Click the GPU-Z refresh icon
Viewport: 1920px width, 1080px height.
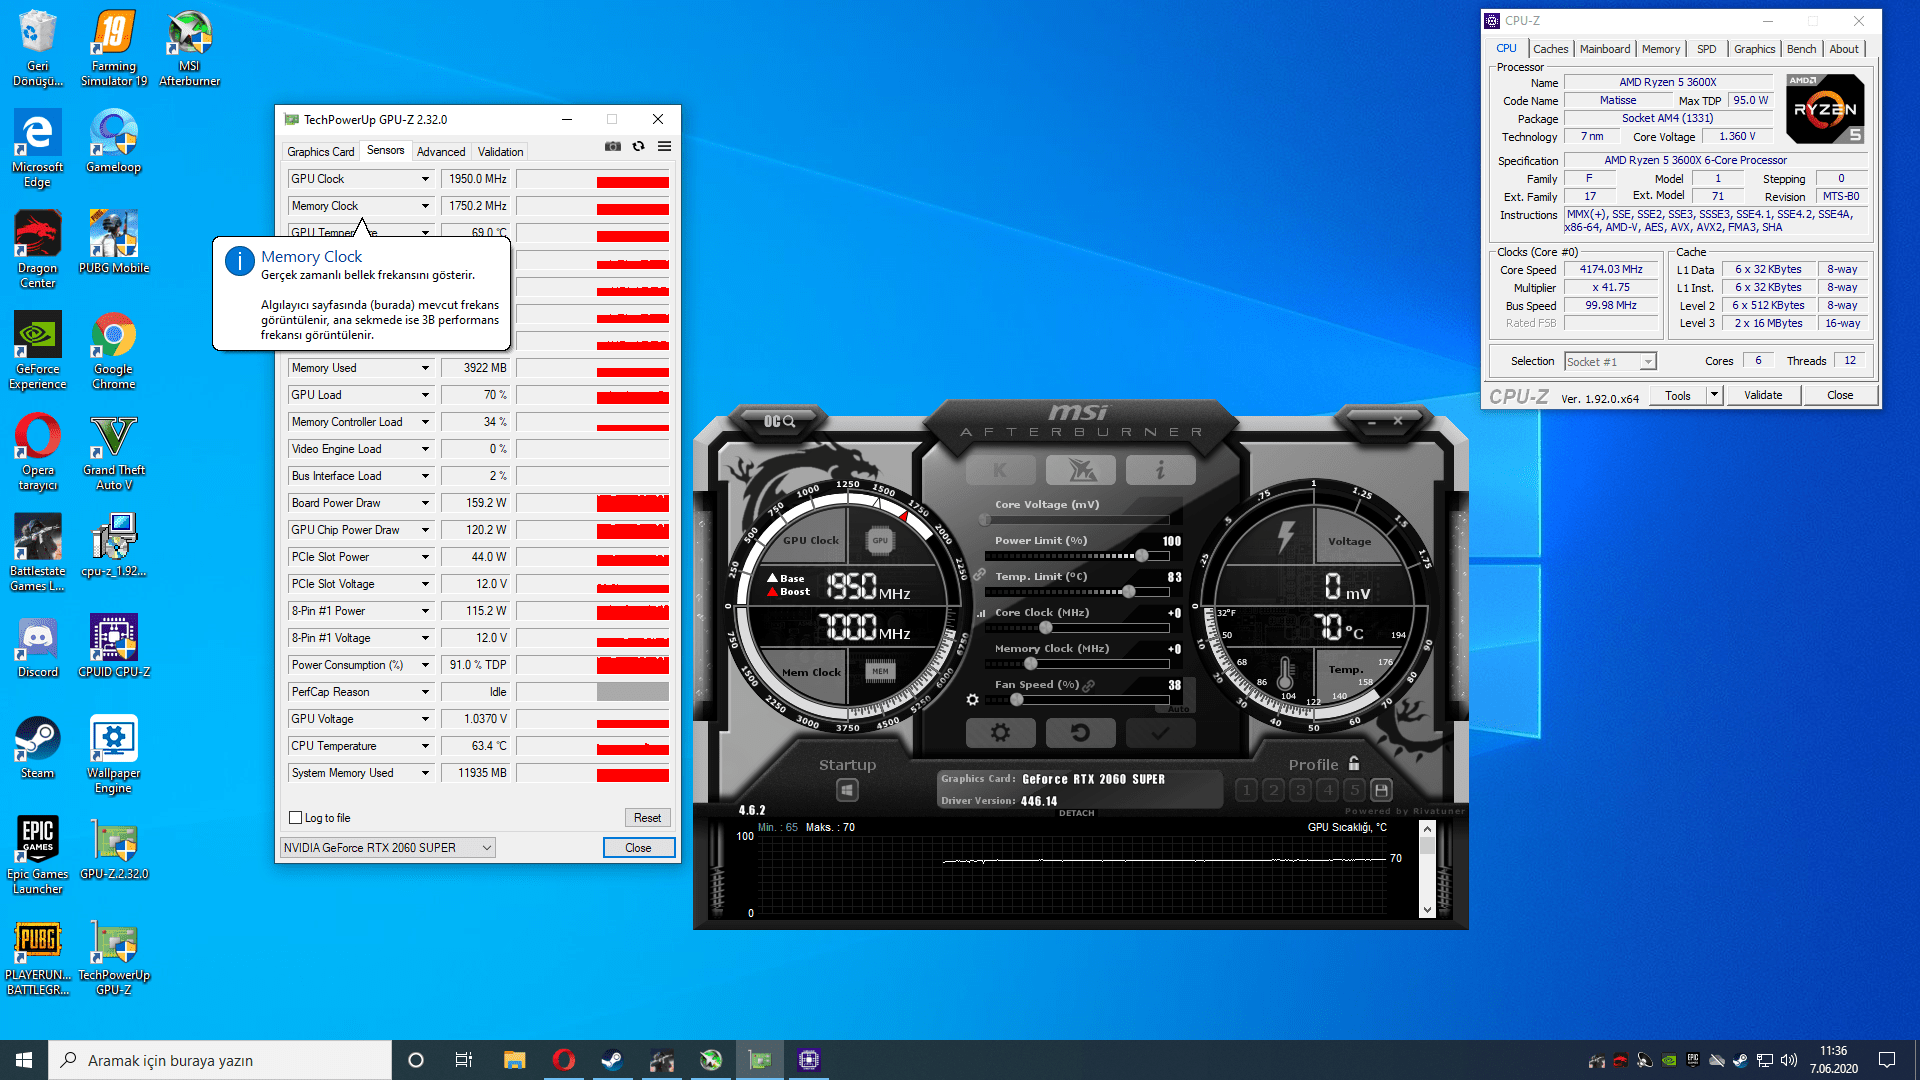(638, 147)
